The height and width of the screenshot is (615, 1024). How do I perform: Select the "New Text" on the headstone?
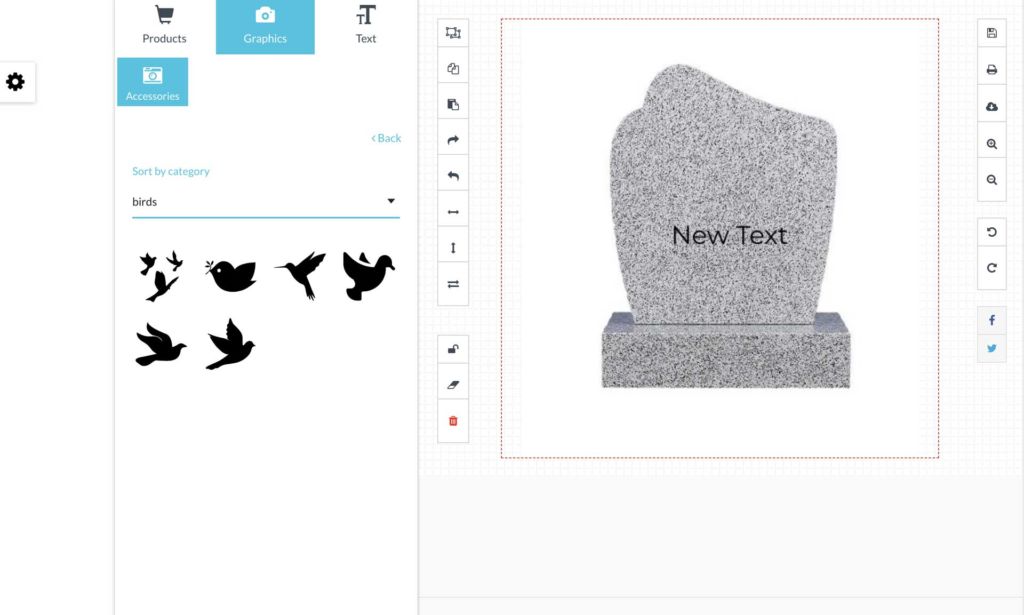point(729,236)
